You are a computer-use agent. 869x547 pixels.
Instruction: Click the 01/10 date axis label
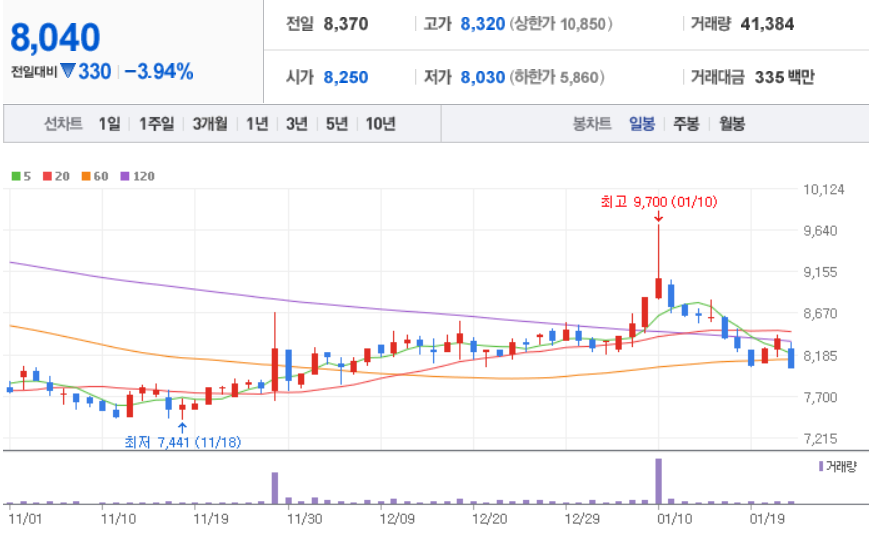pyautogui.click(x=674, y=519)
